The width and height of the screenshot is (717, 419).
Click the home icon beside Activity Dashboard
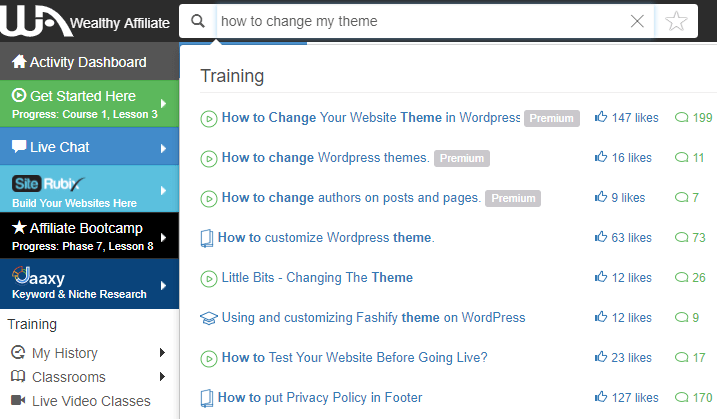(19, 62)
